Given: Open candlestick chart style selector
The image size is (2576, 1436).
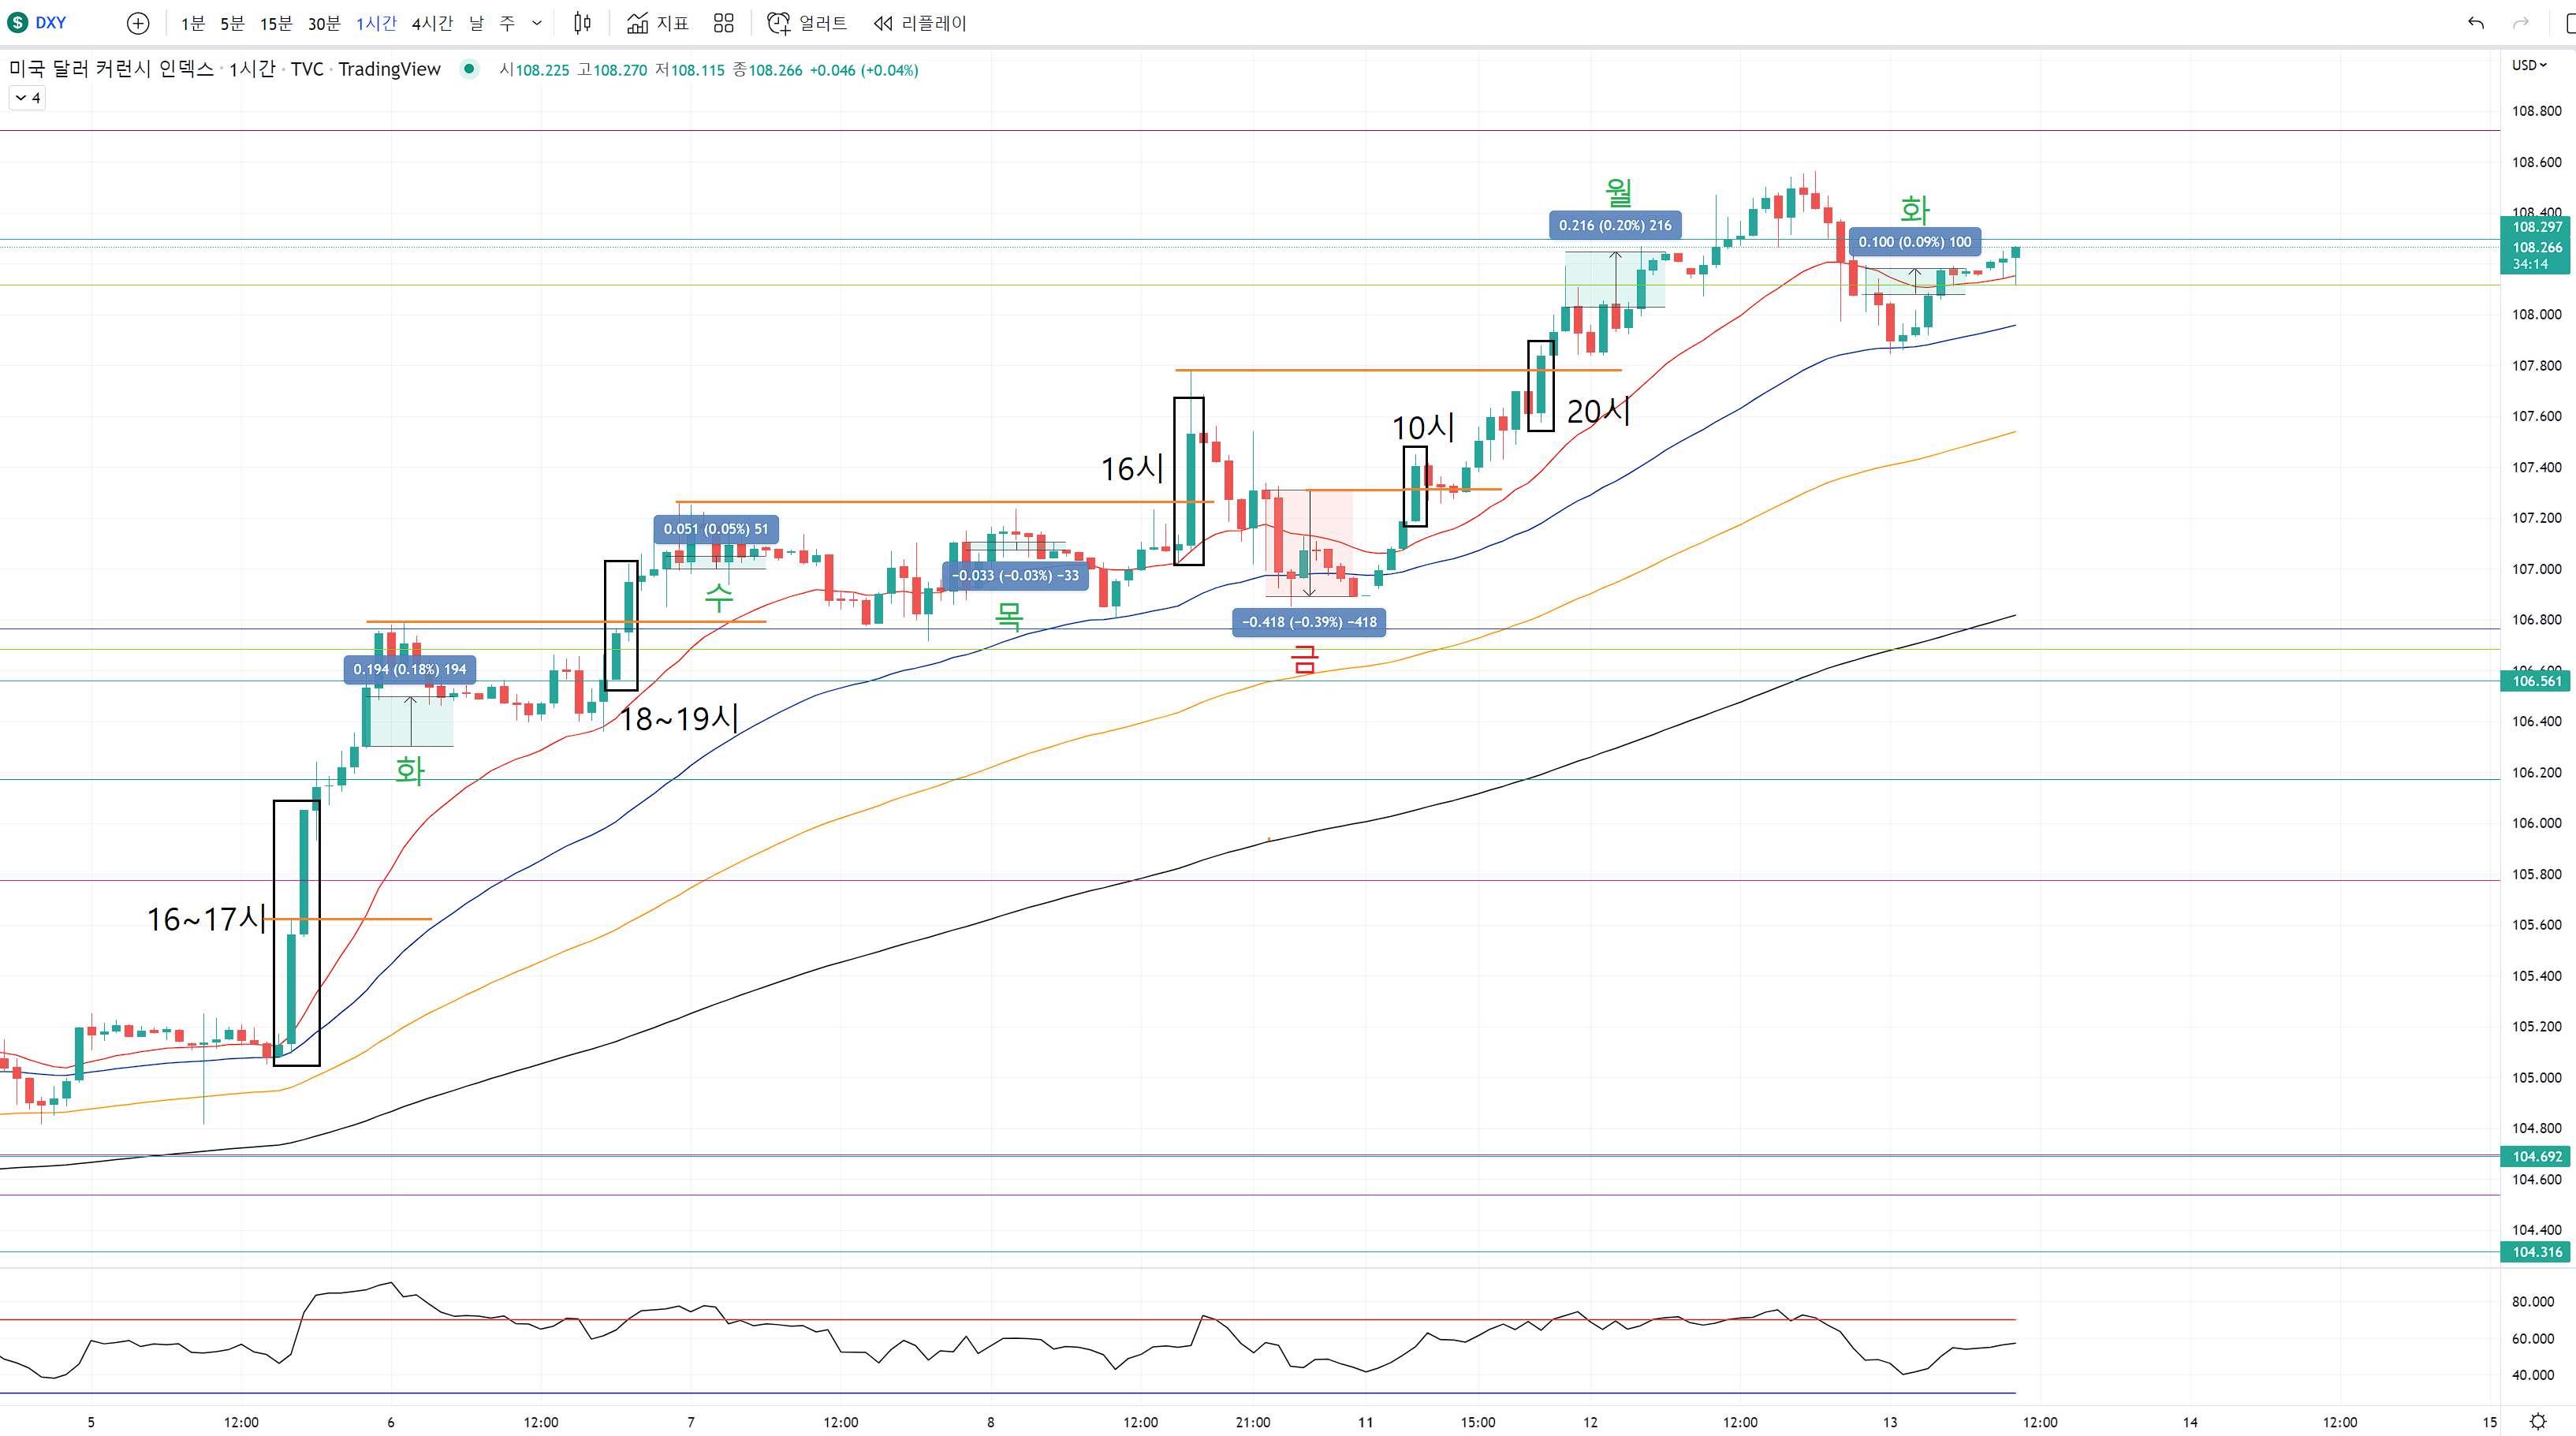Looking at the screenshot, I should click(x=582, y=23).
